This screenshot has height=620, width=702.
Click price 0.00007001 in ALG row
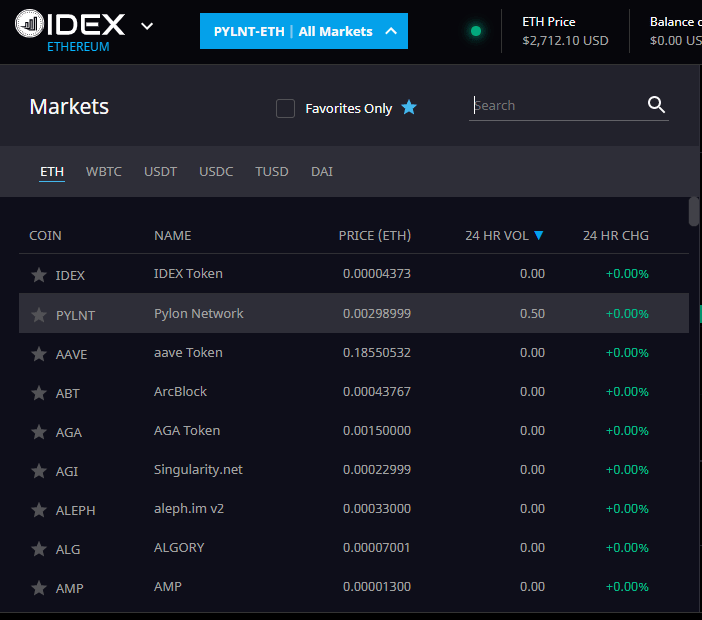click(377, 547)
